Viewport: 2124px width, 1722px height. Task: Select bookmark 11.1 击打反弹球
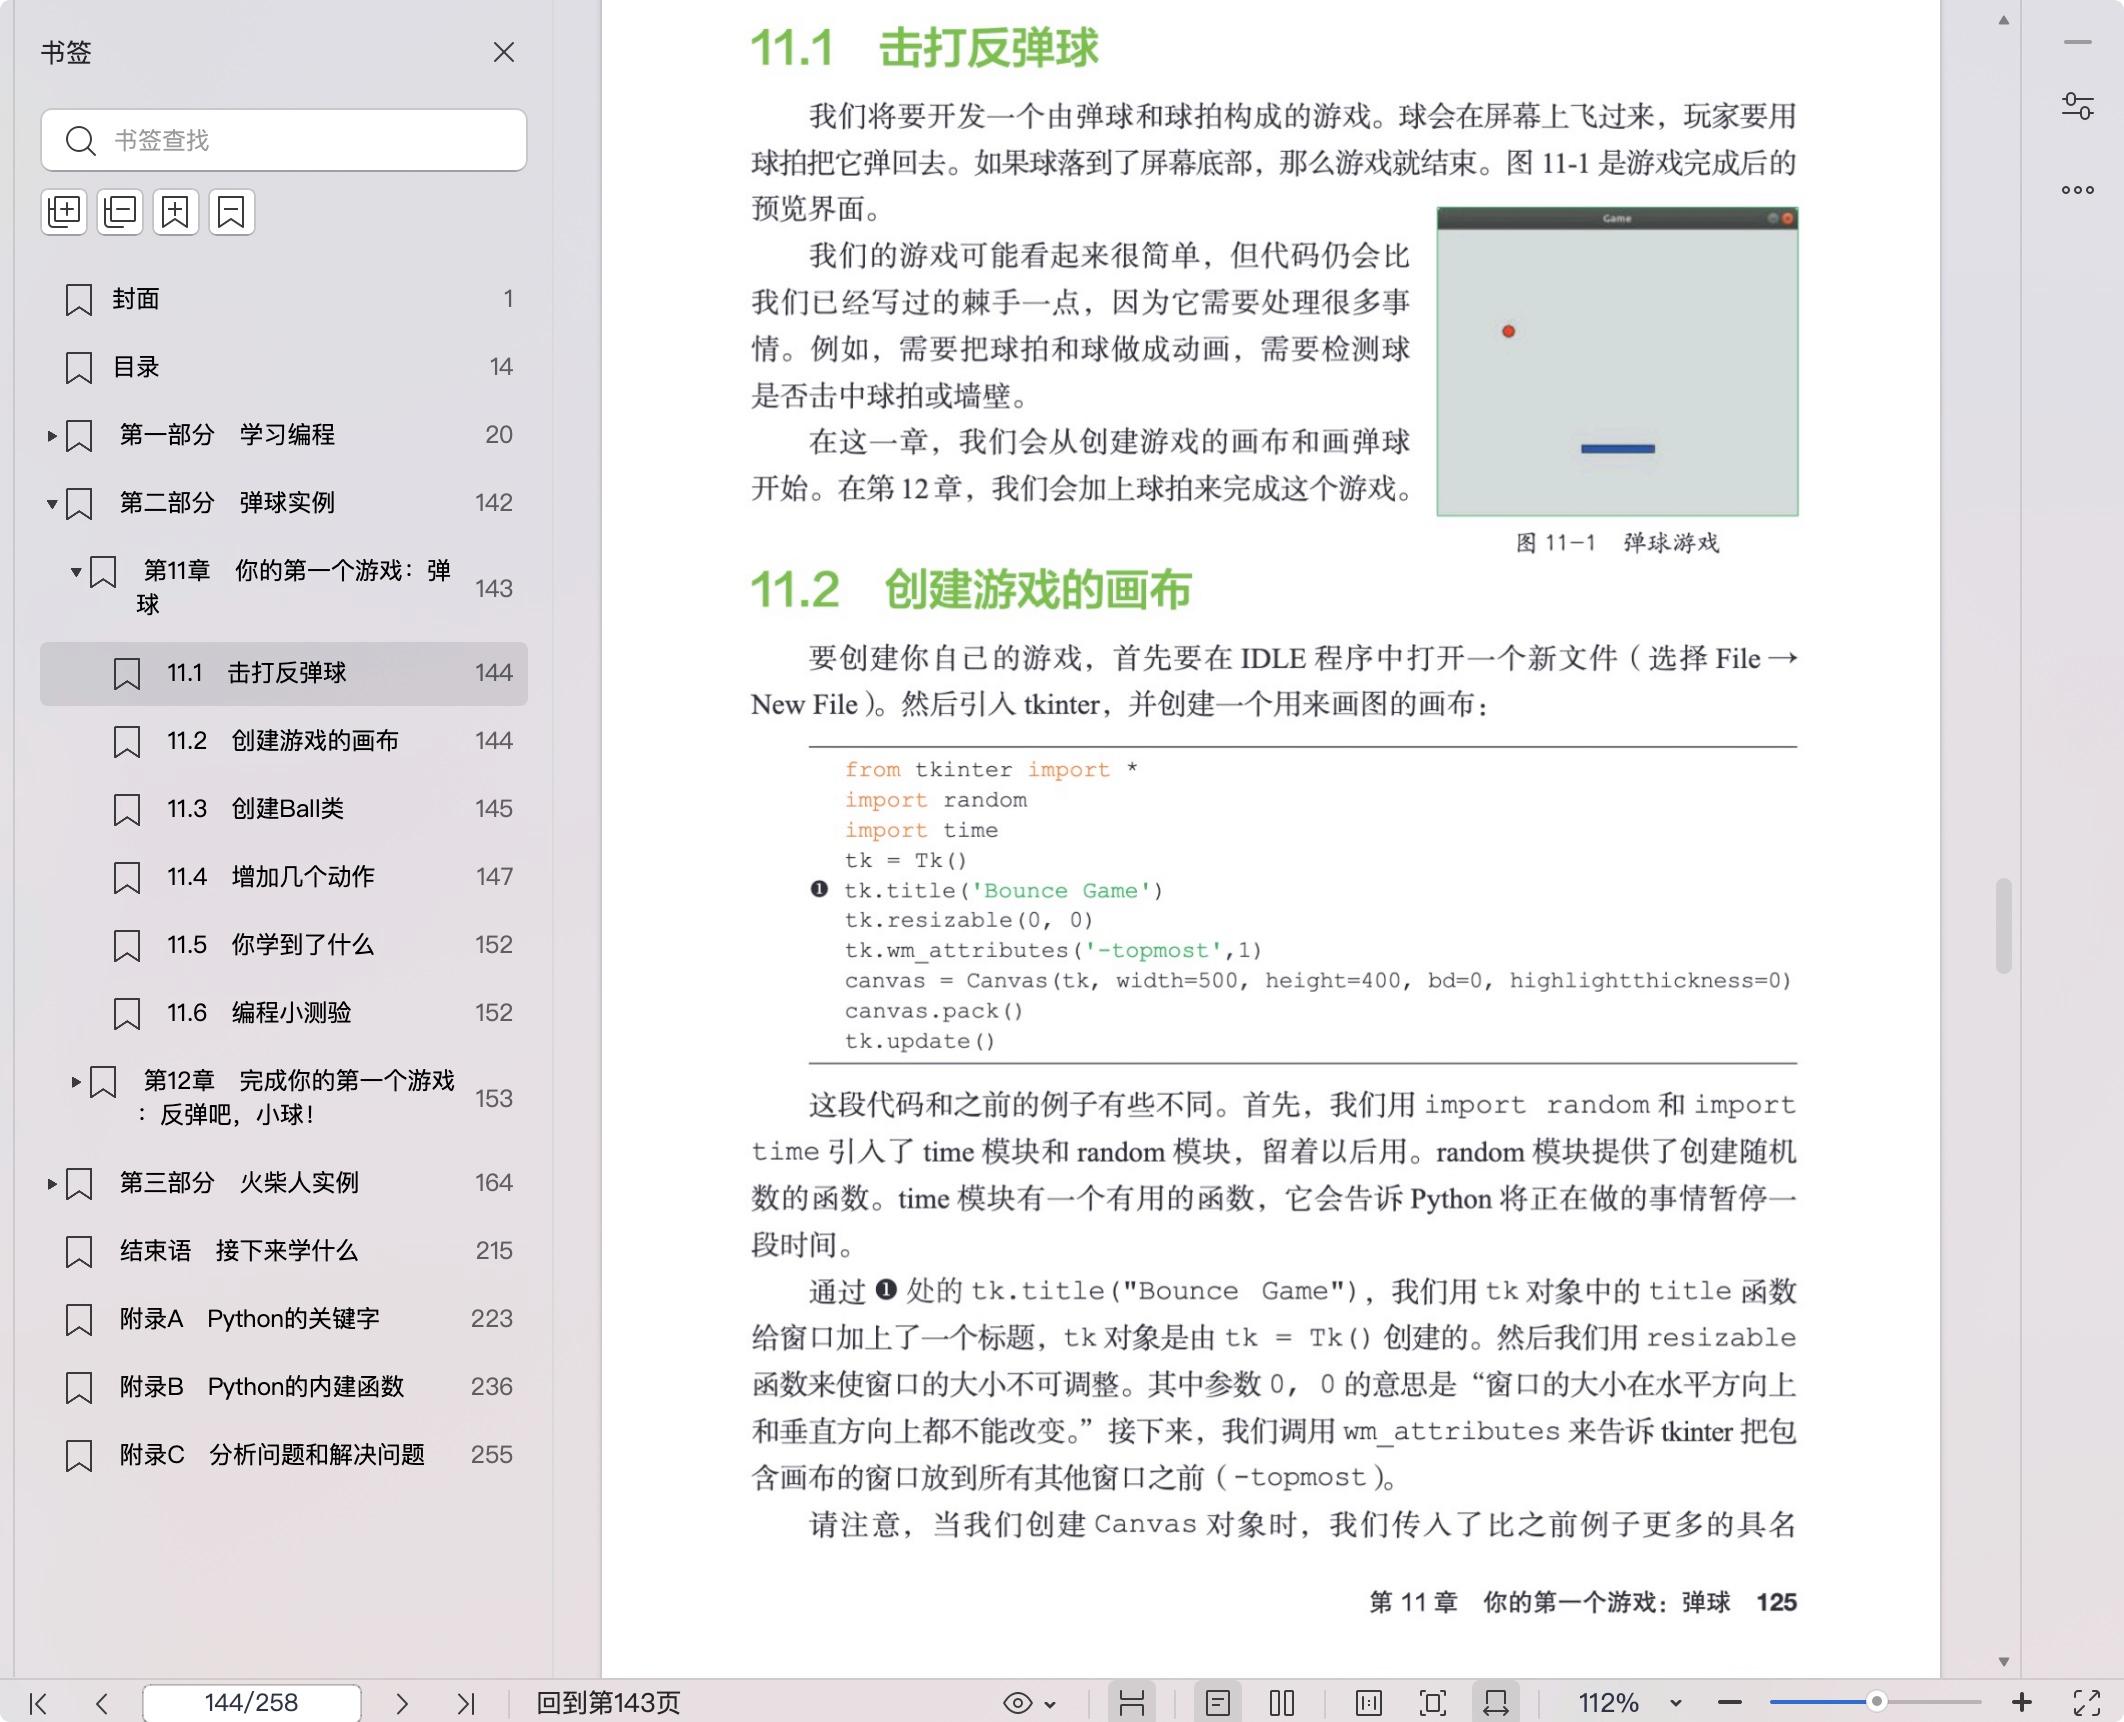click(x=284, y=673)
